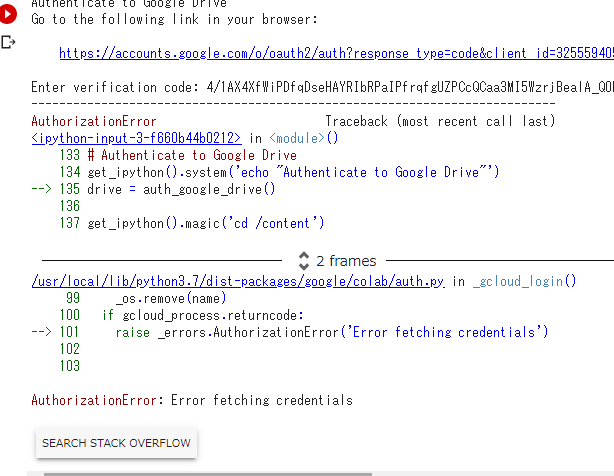Image resolution: width=614 pixels, height=476 pixels.
Task: Click the SEARCH STACK OVERFLOW button
Action: [x=116, y=443]
